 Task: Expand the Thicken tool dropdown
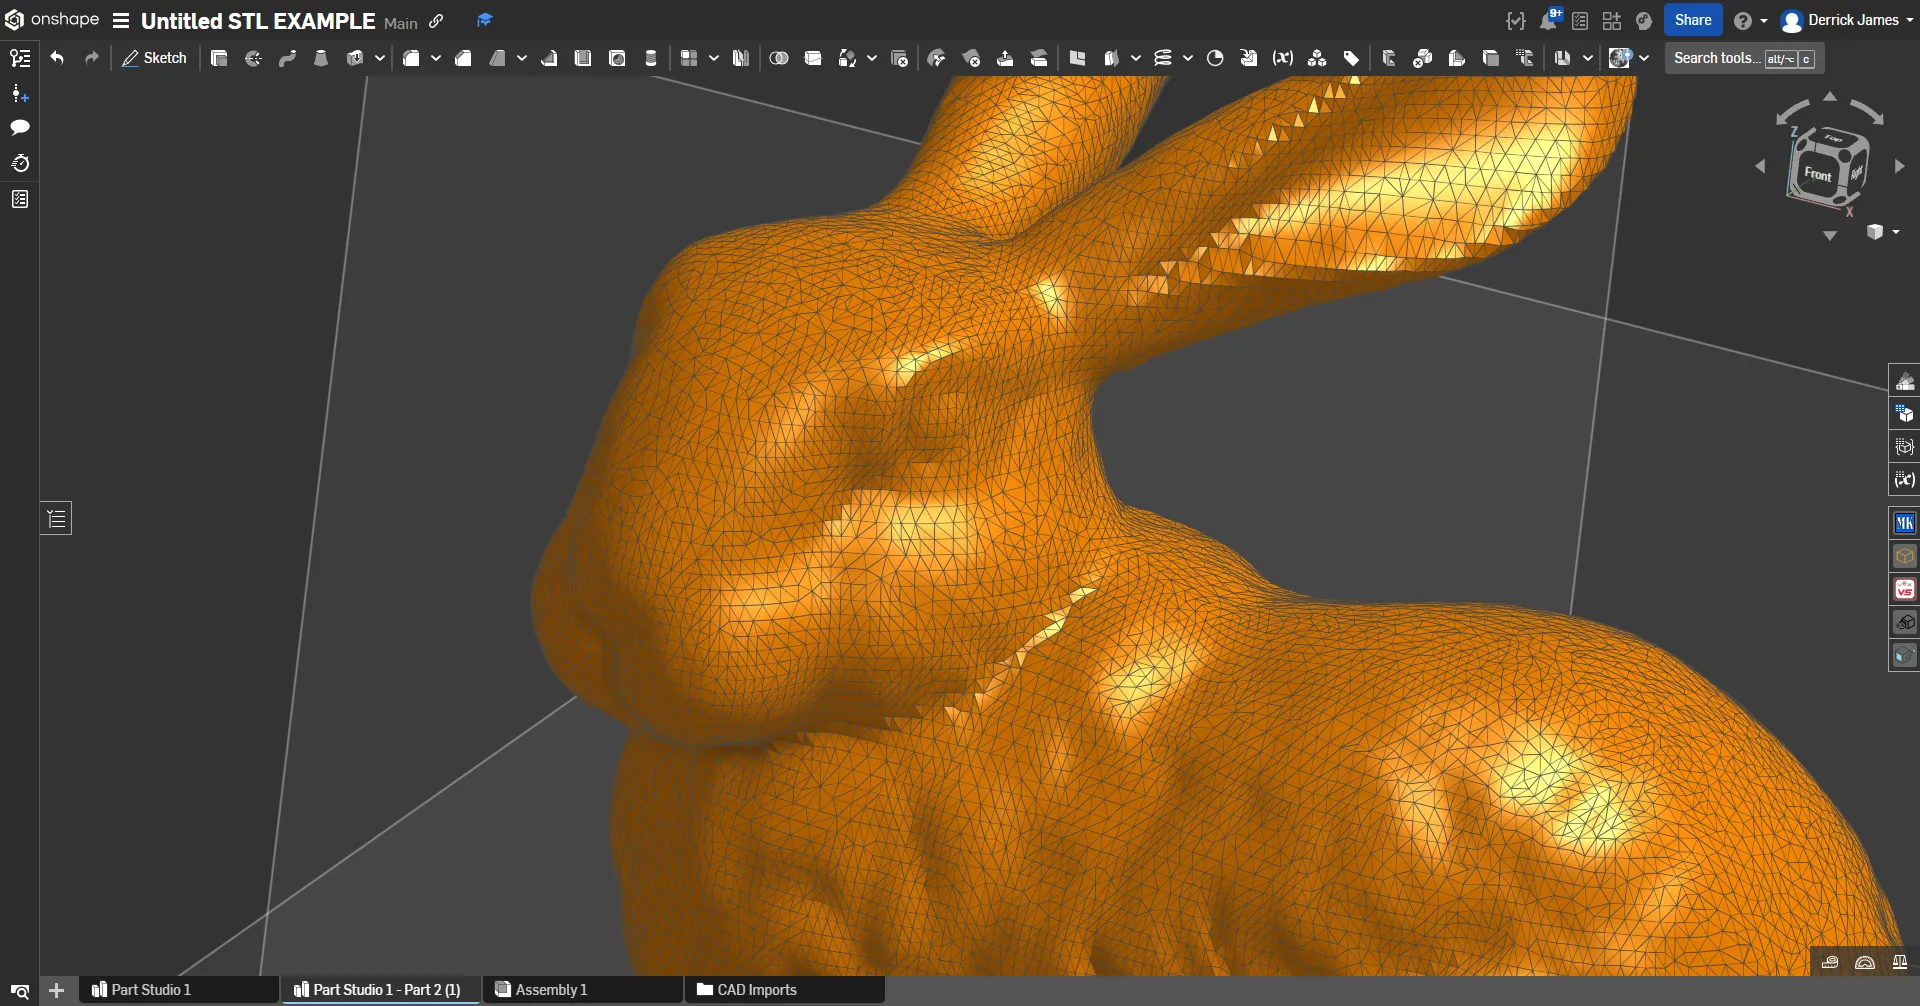(x=380, y=58)
